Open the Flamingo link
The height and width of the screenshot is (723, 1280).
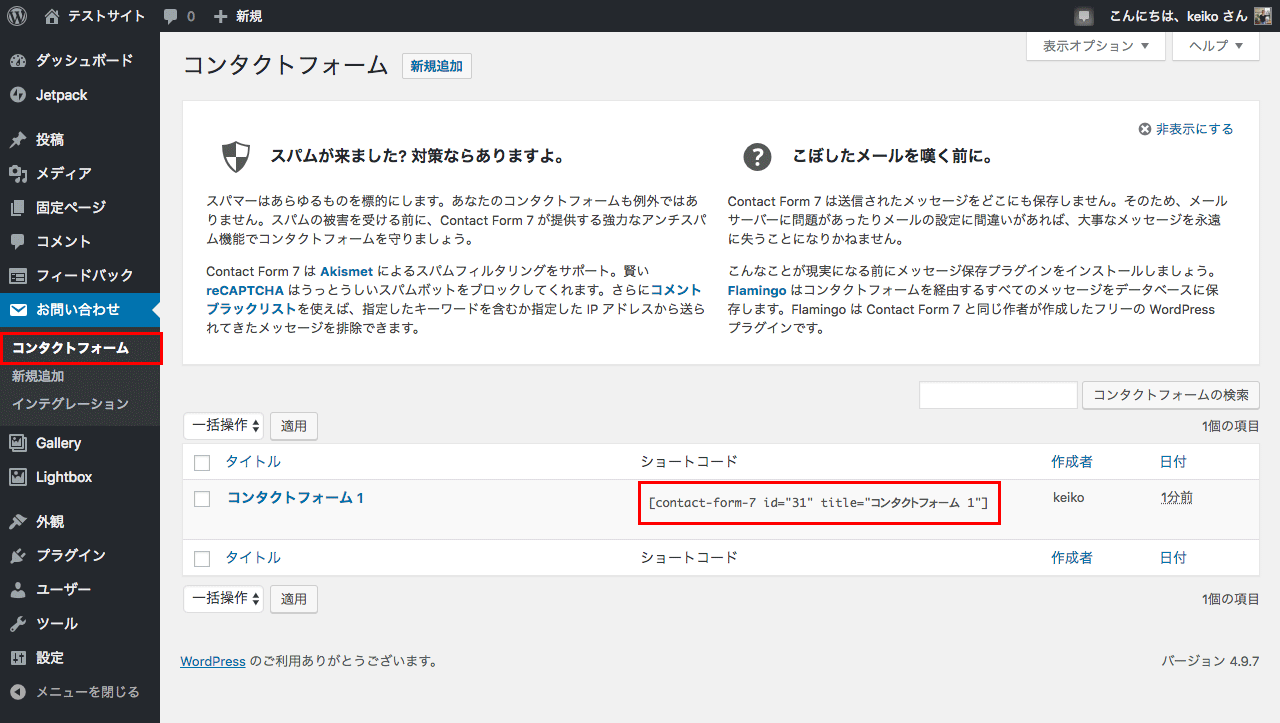tap(757, 290)
